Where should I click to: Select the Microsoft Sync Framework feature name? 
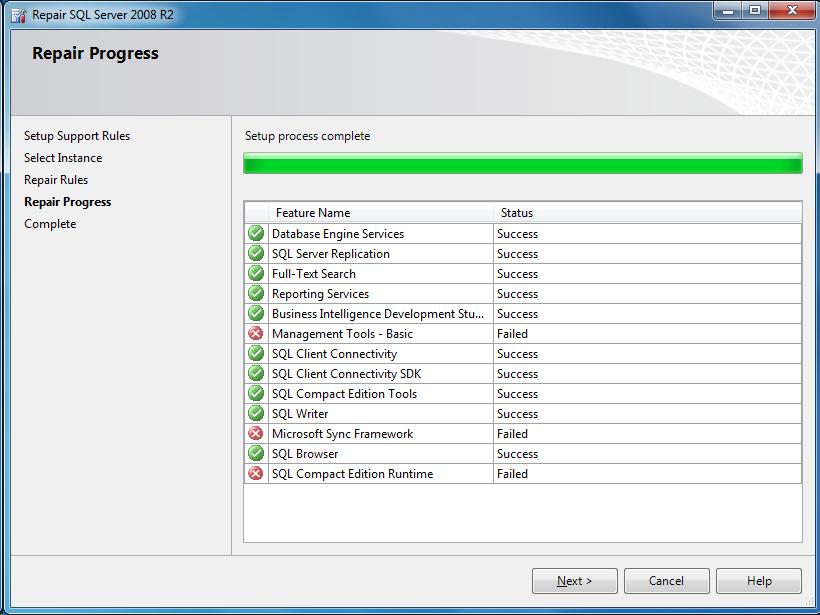click(342, 434)
